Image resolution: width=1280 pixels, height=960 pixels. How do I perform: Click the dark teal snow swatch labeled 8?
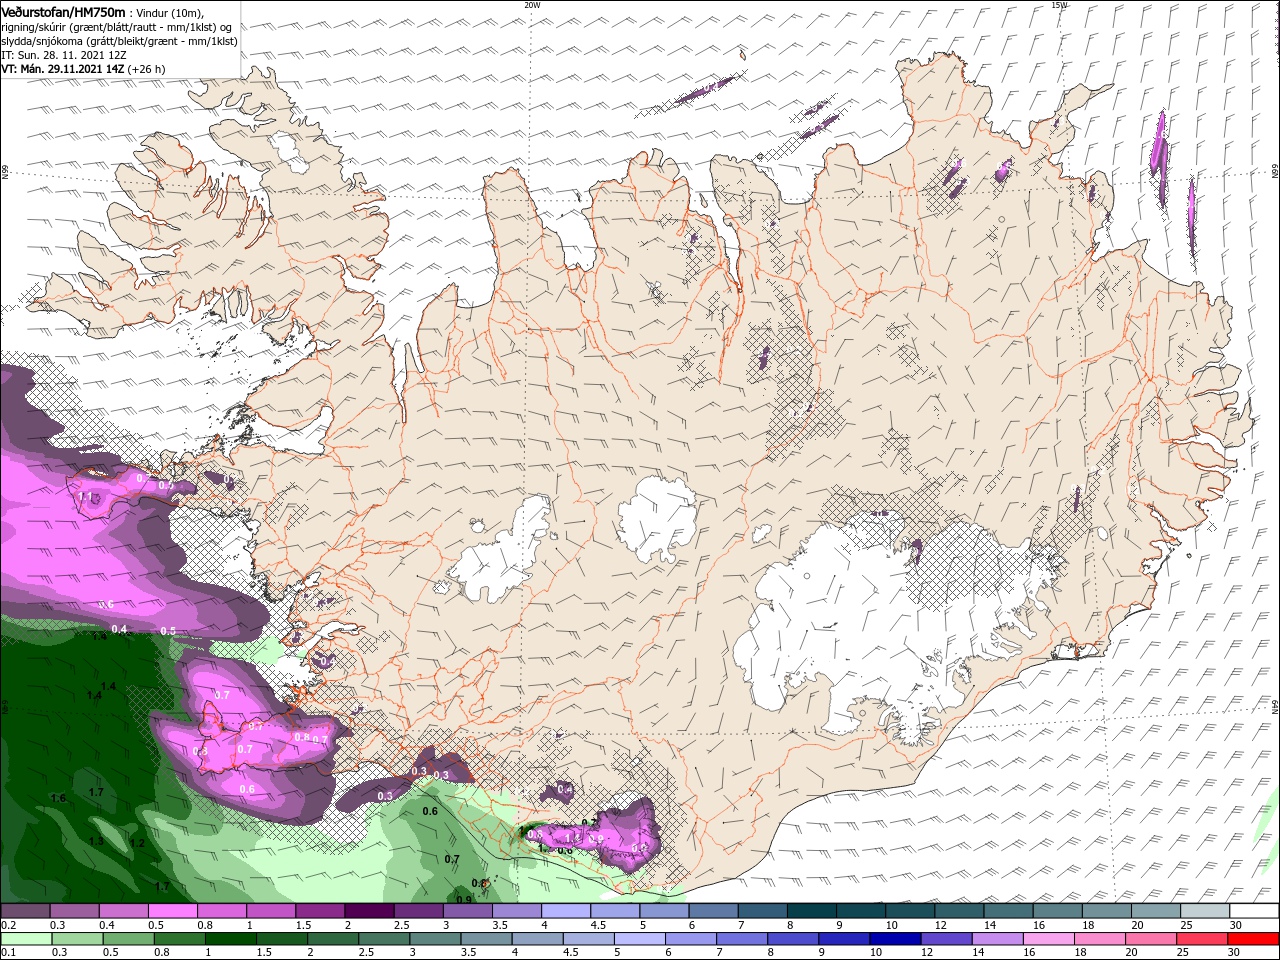point(812,911)
